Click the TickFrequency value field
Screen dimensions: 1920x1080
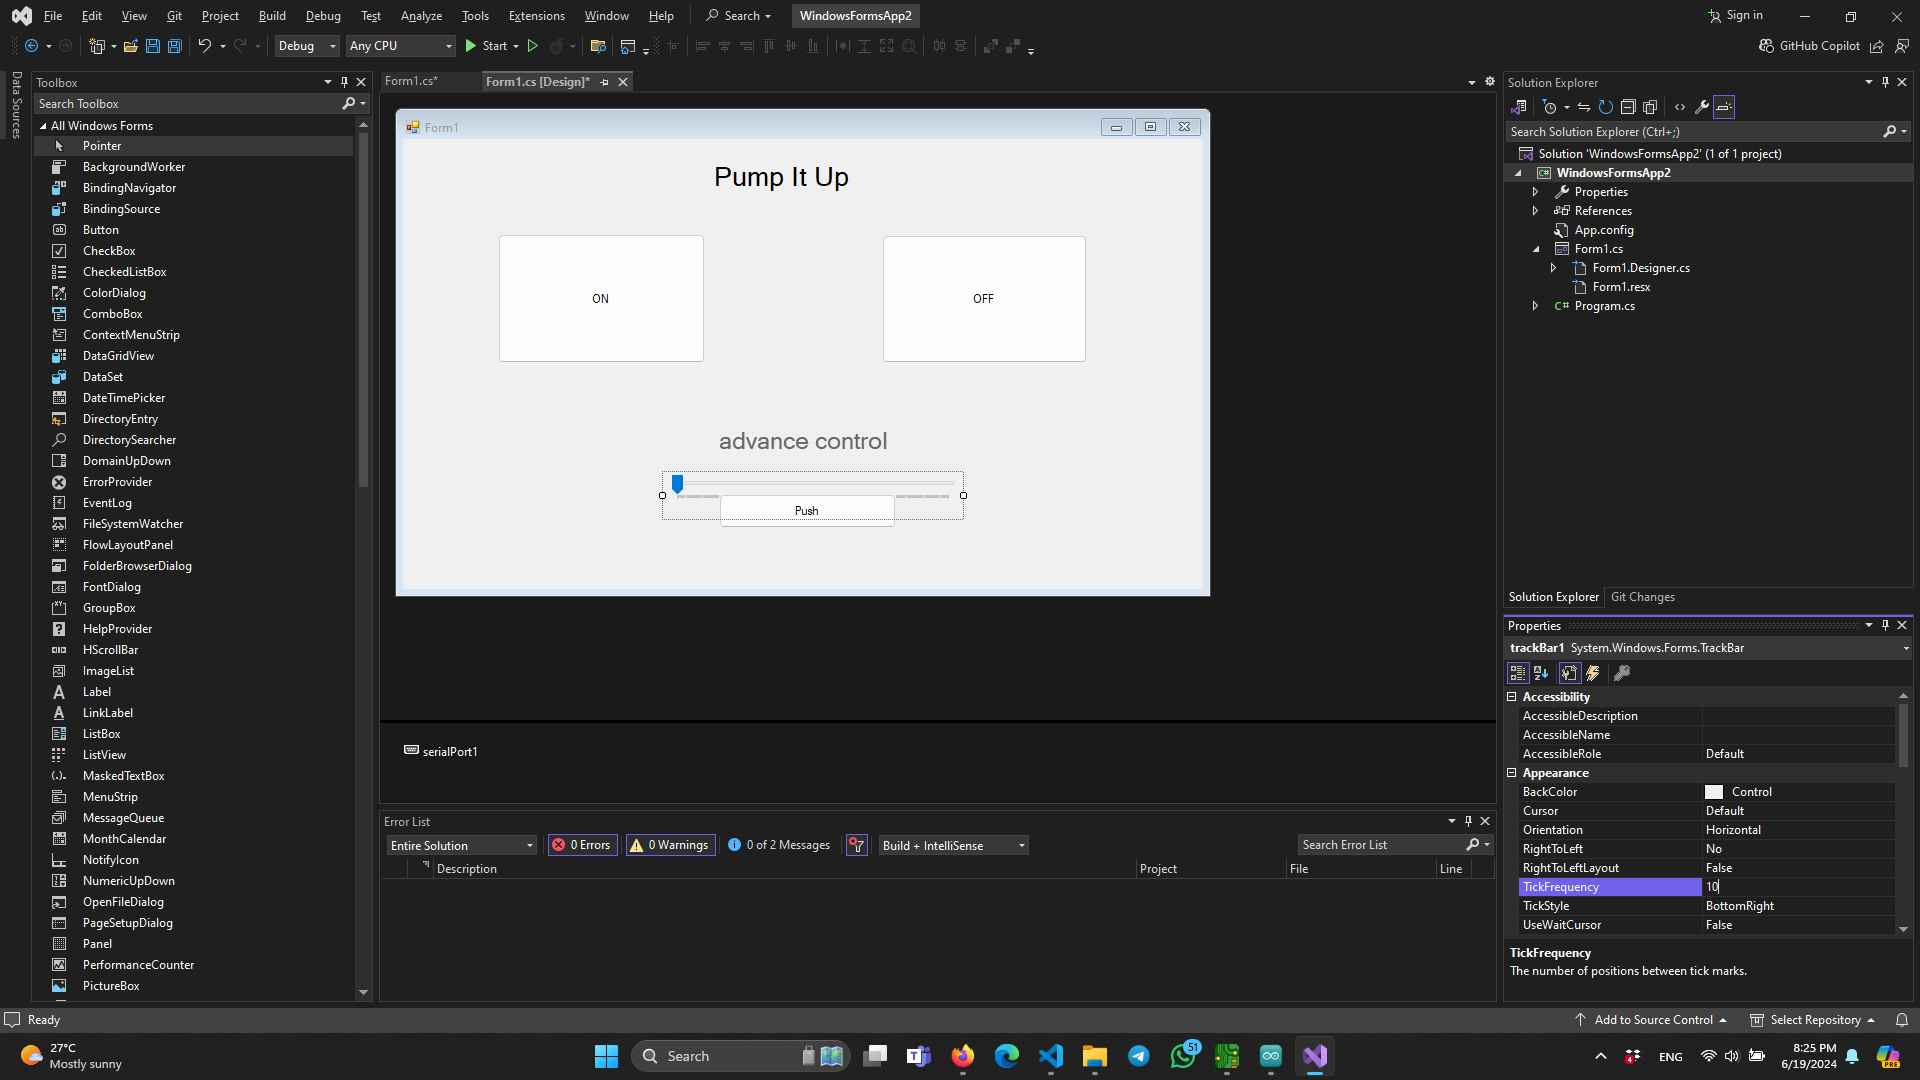[x=1798, y=887]
